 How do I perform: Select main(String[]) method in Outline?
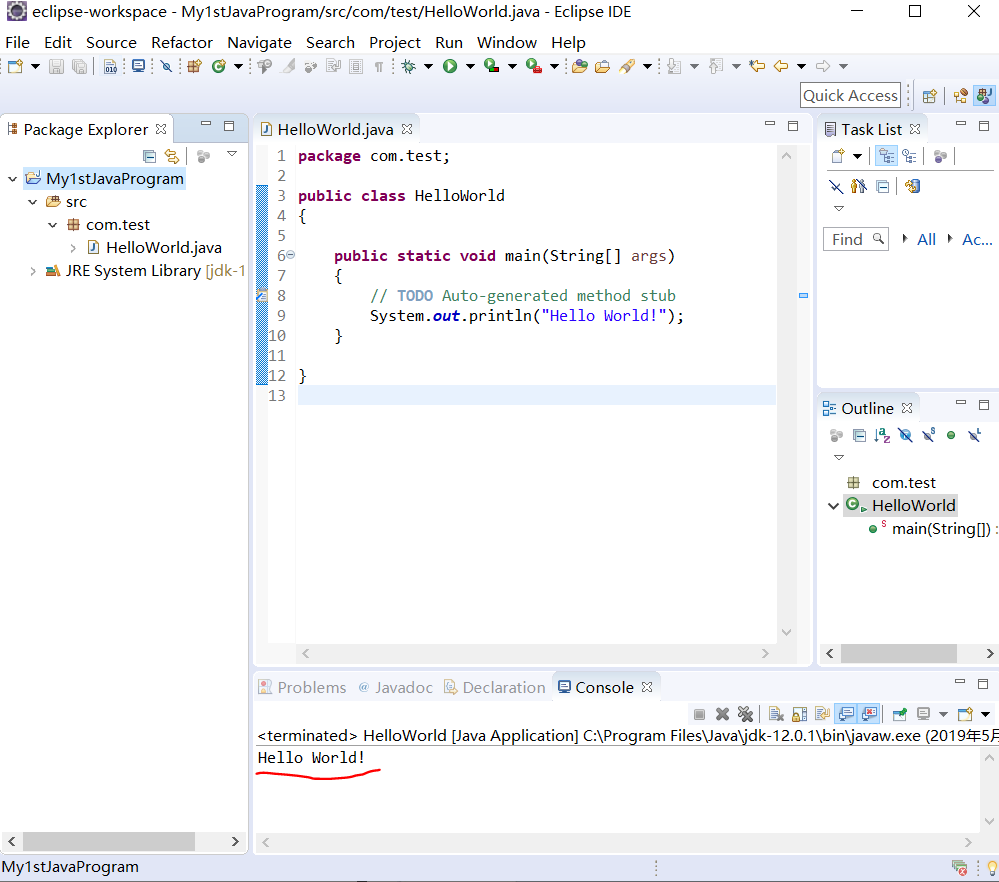pyautogui.click(x=941, y=529)
